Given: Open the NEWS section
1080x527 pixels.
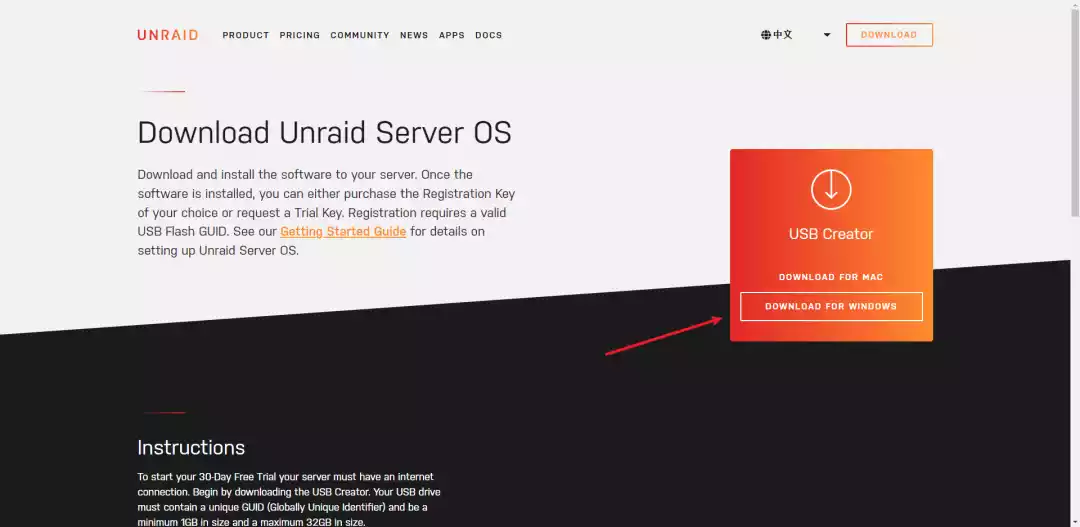Looking at the screenshot, I should coord(414,35).
